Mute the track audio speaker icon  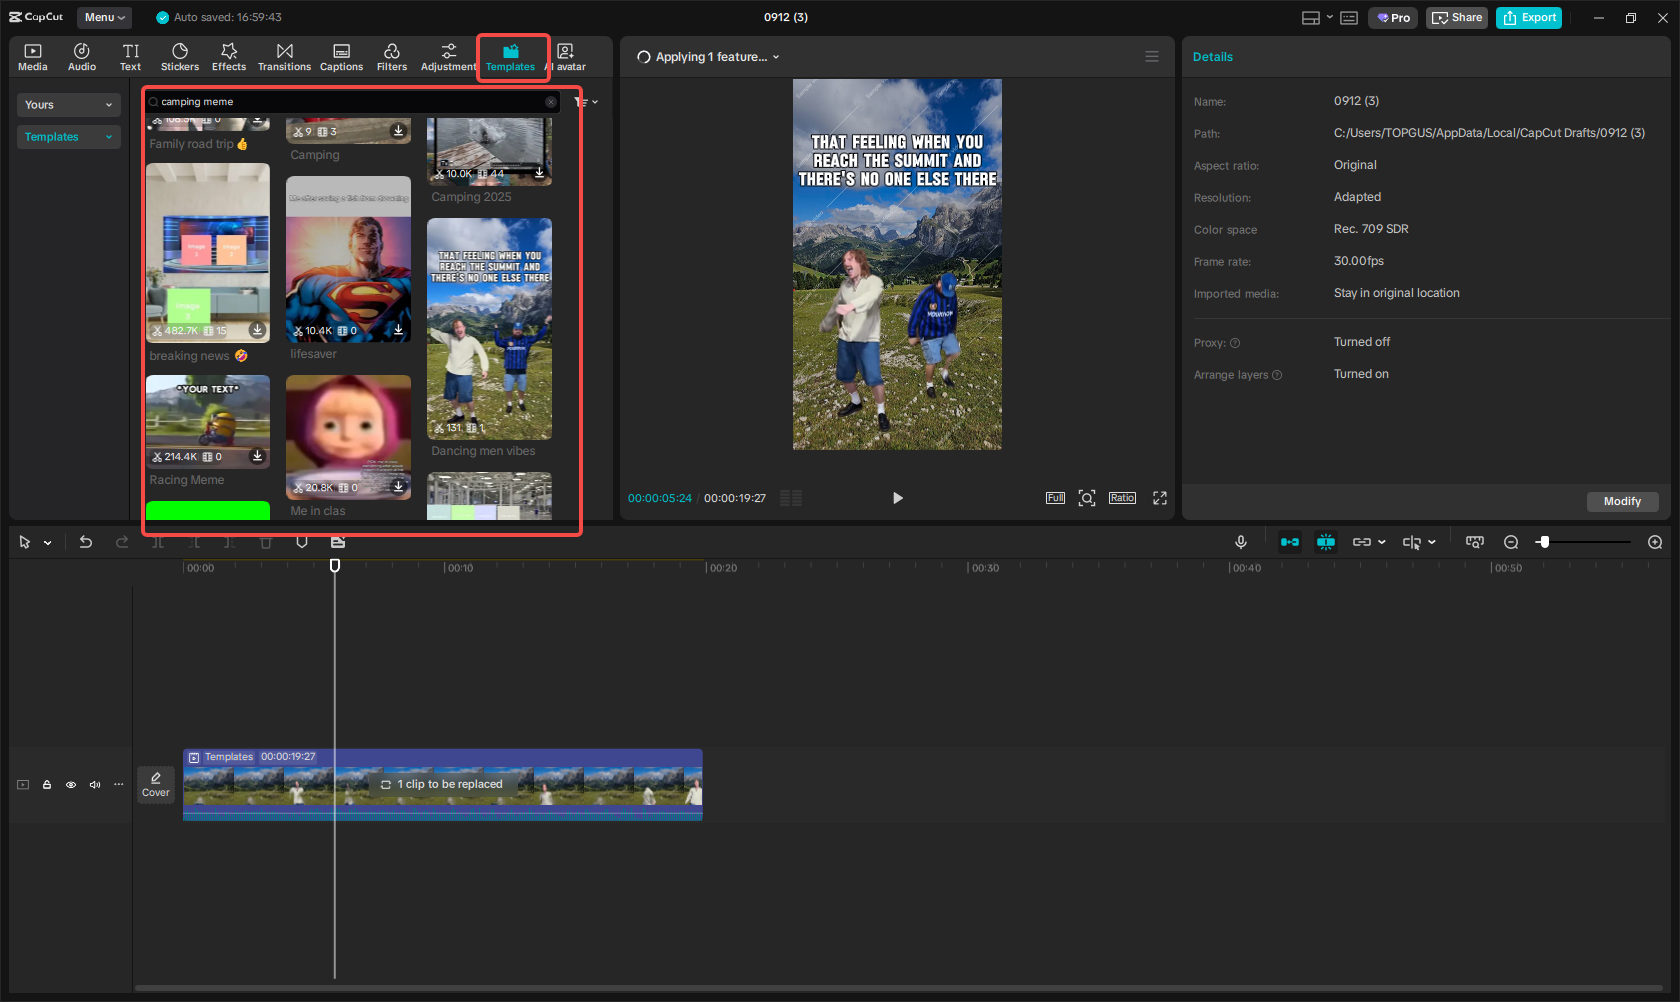[x=95, y=785]
